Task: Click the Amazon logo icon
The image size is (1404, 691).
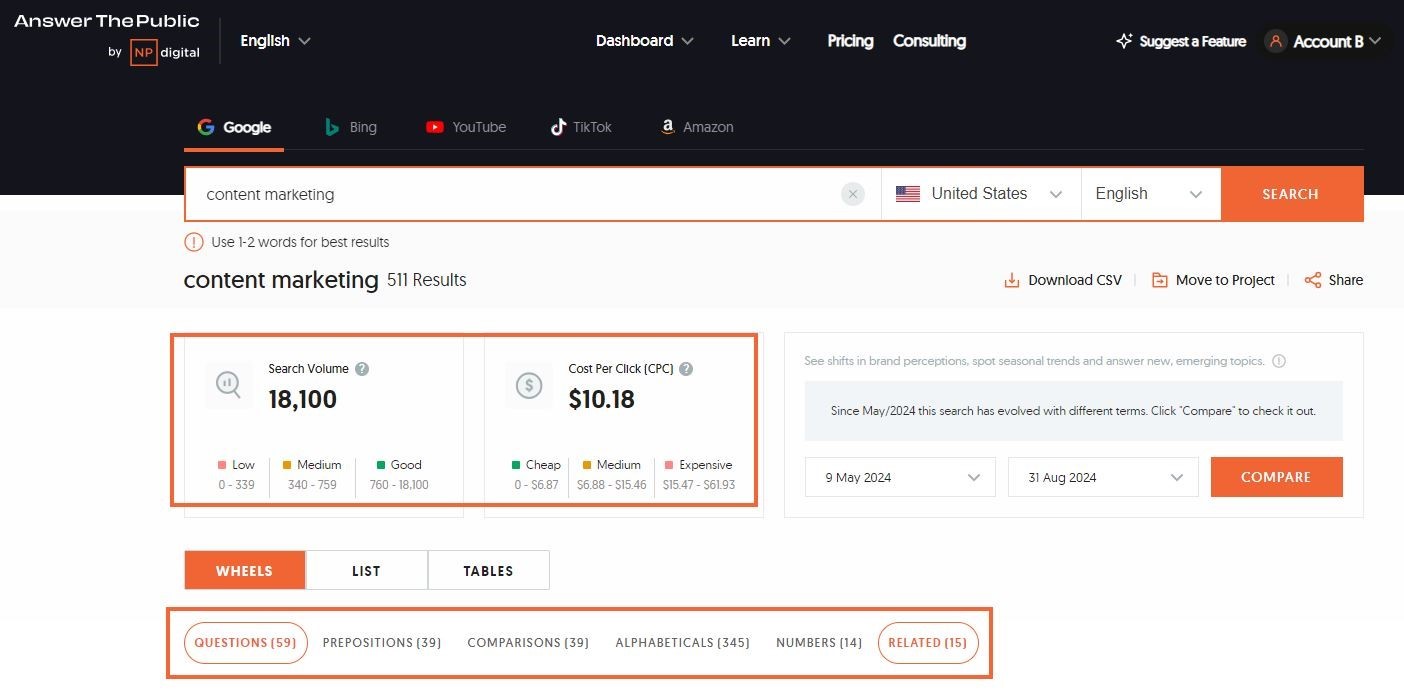Action: (667, 127)
